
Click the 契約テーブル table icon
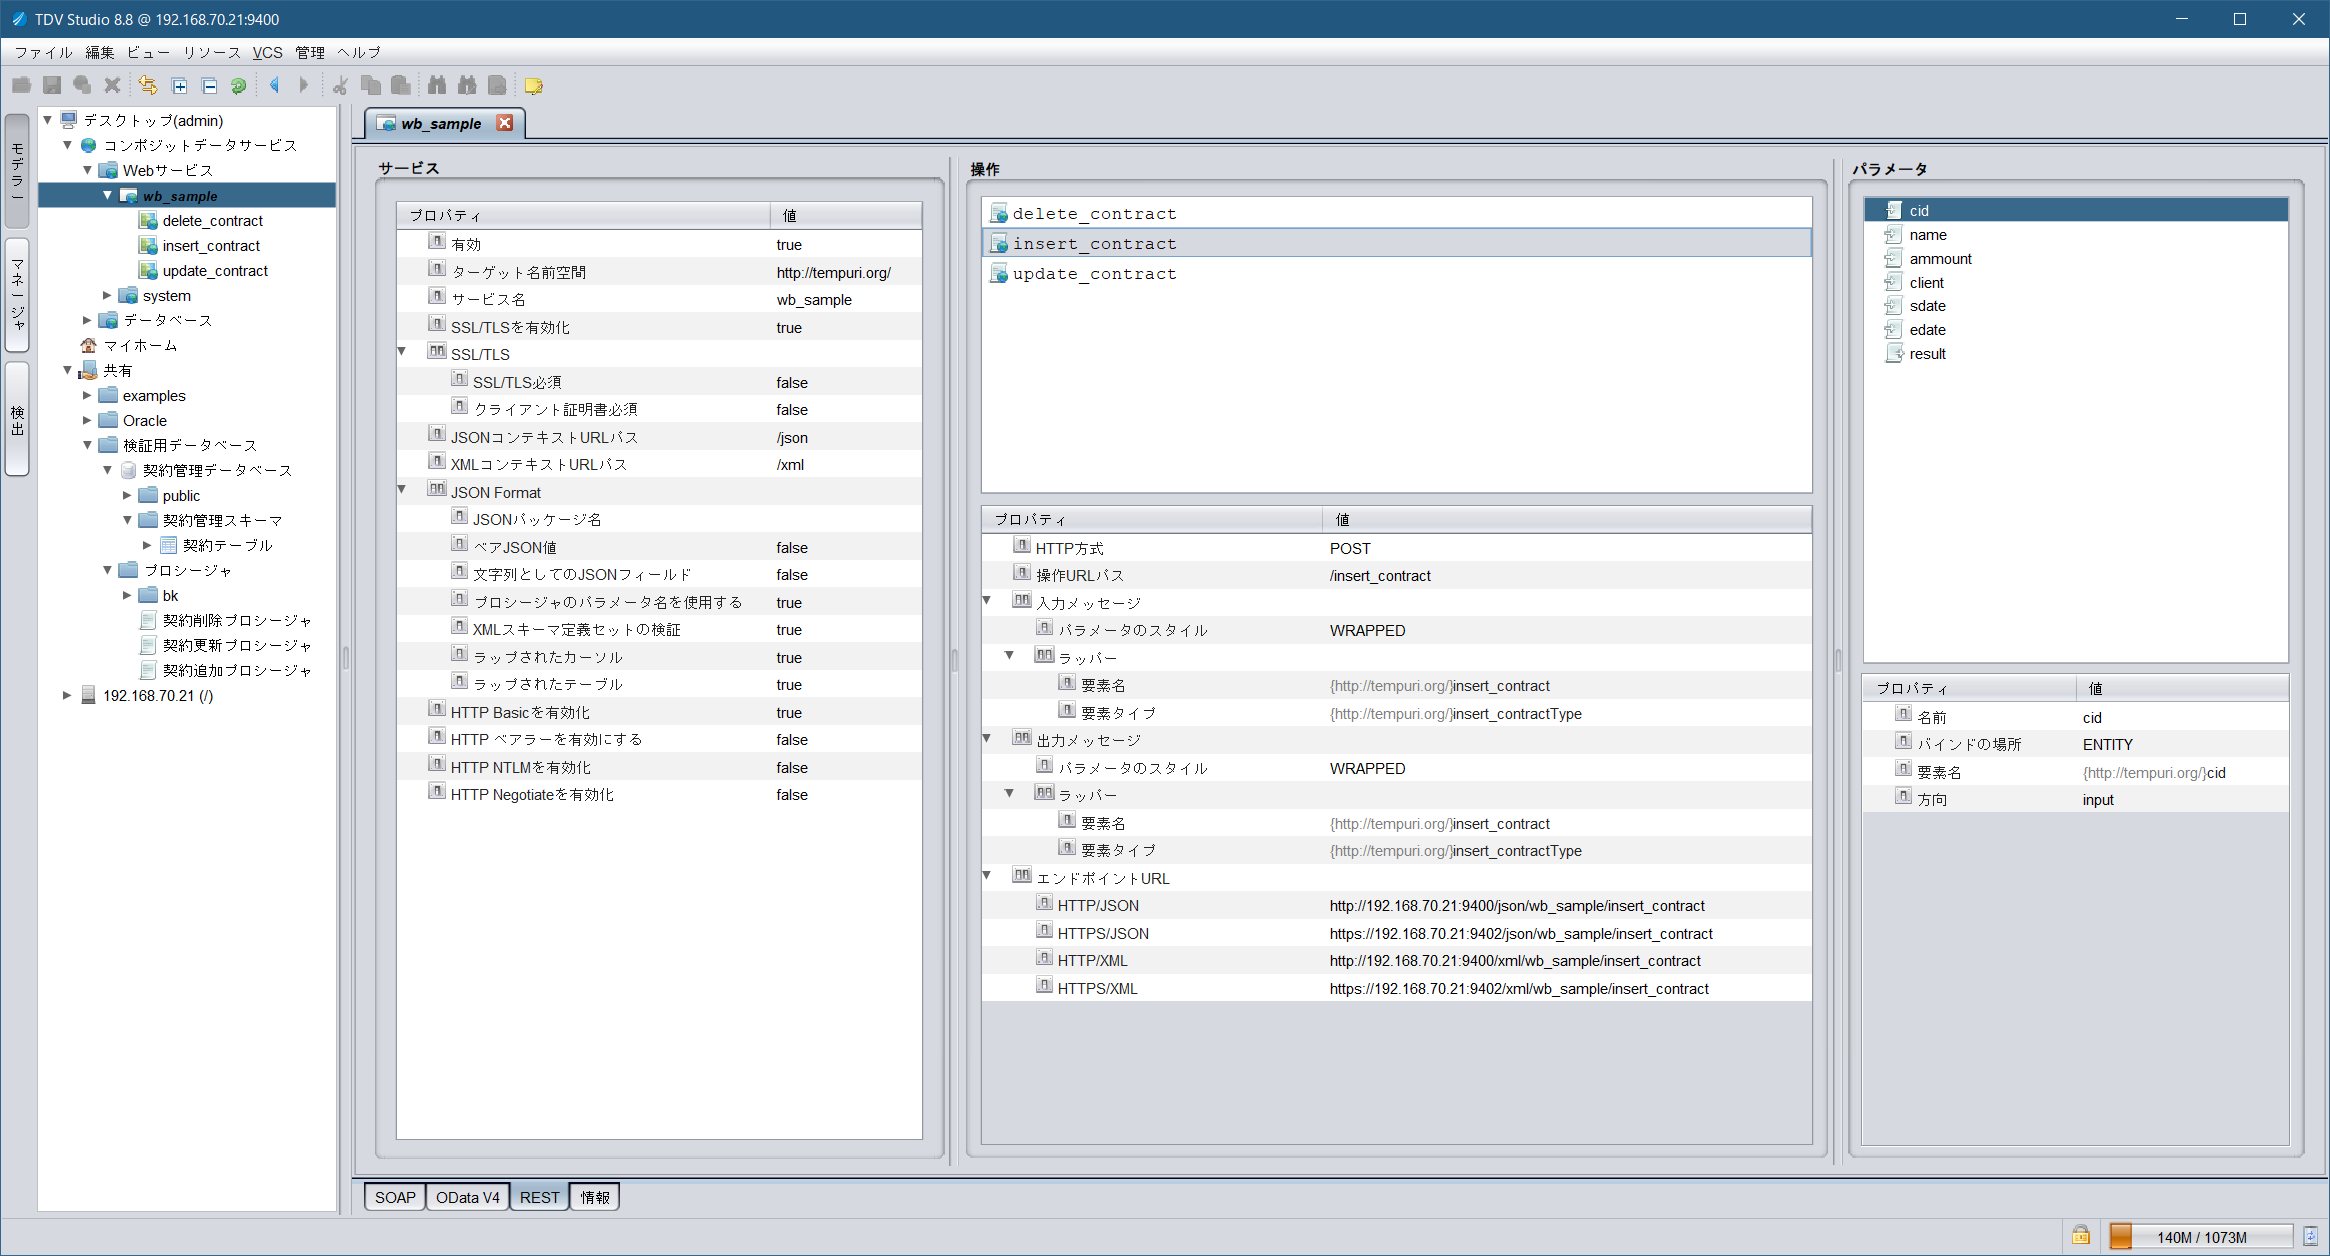pos(168,545)
